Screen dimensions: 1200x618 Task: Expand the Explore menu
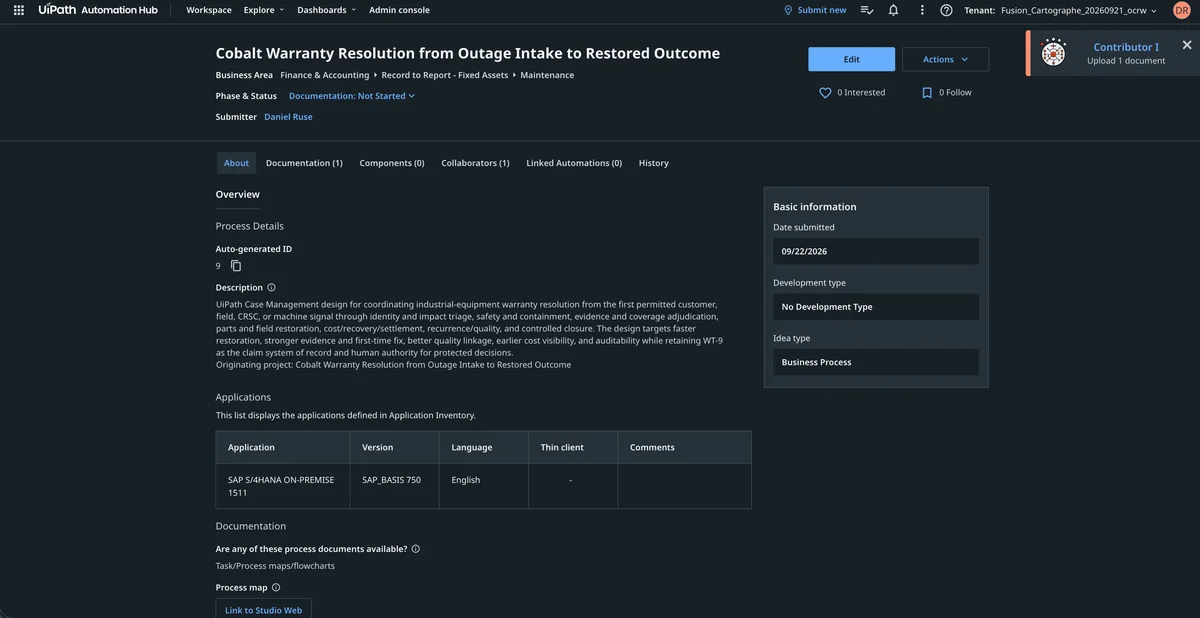click(x=264, y=10)
